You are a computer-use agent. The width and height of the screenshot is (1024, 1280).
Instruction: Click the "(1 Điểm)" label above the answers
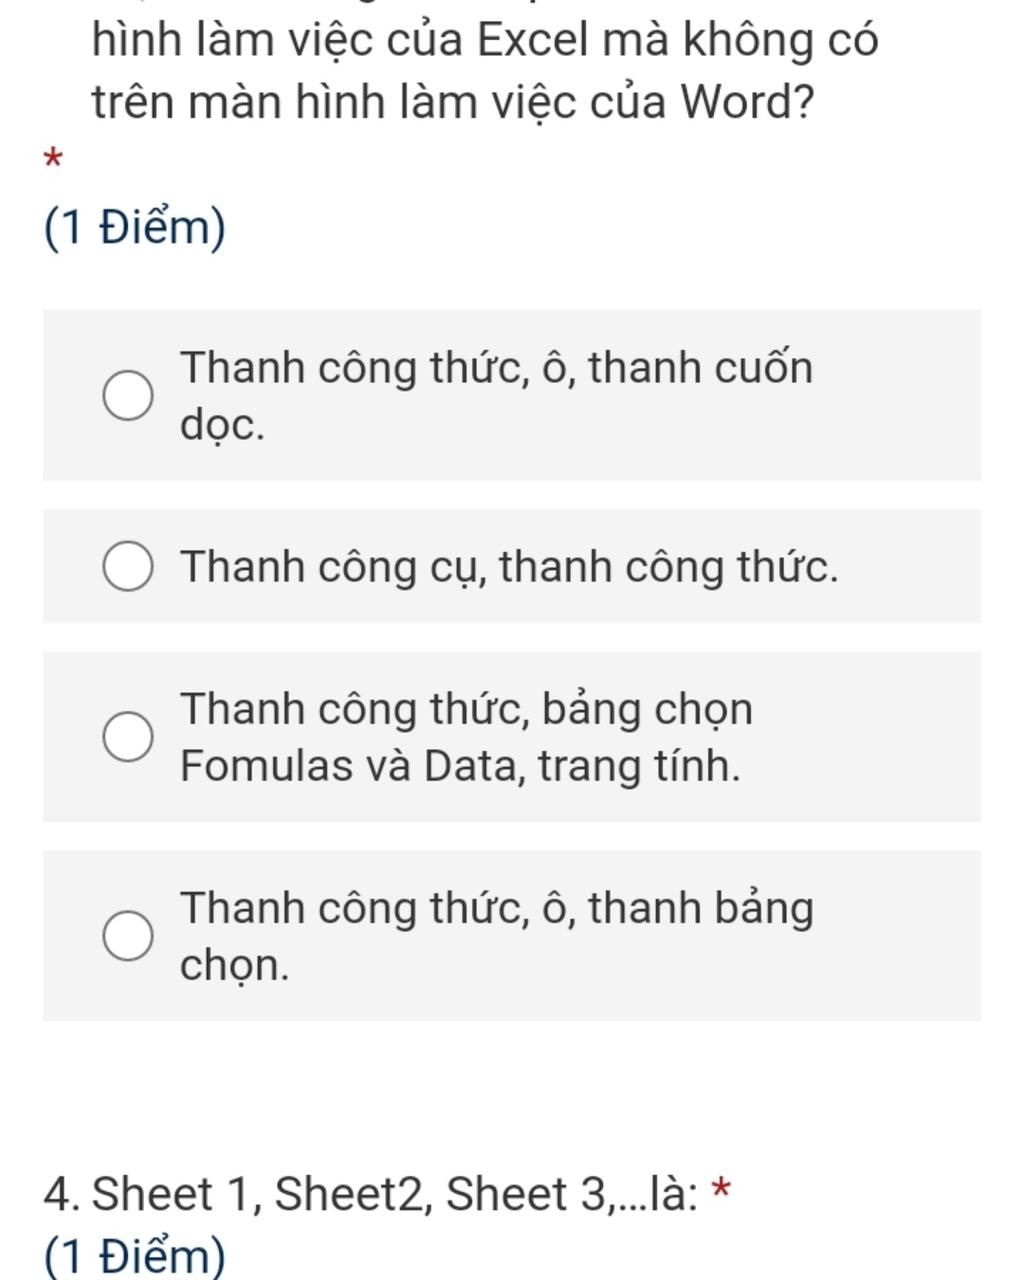135,228
